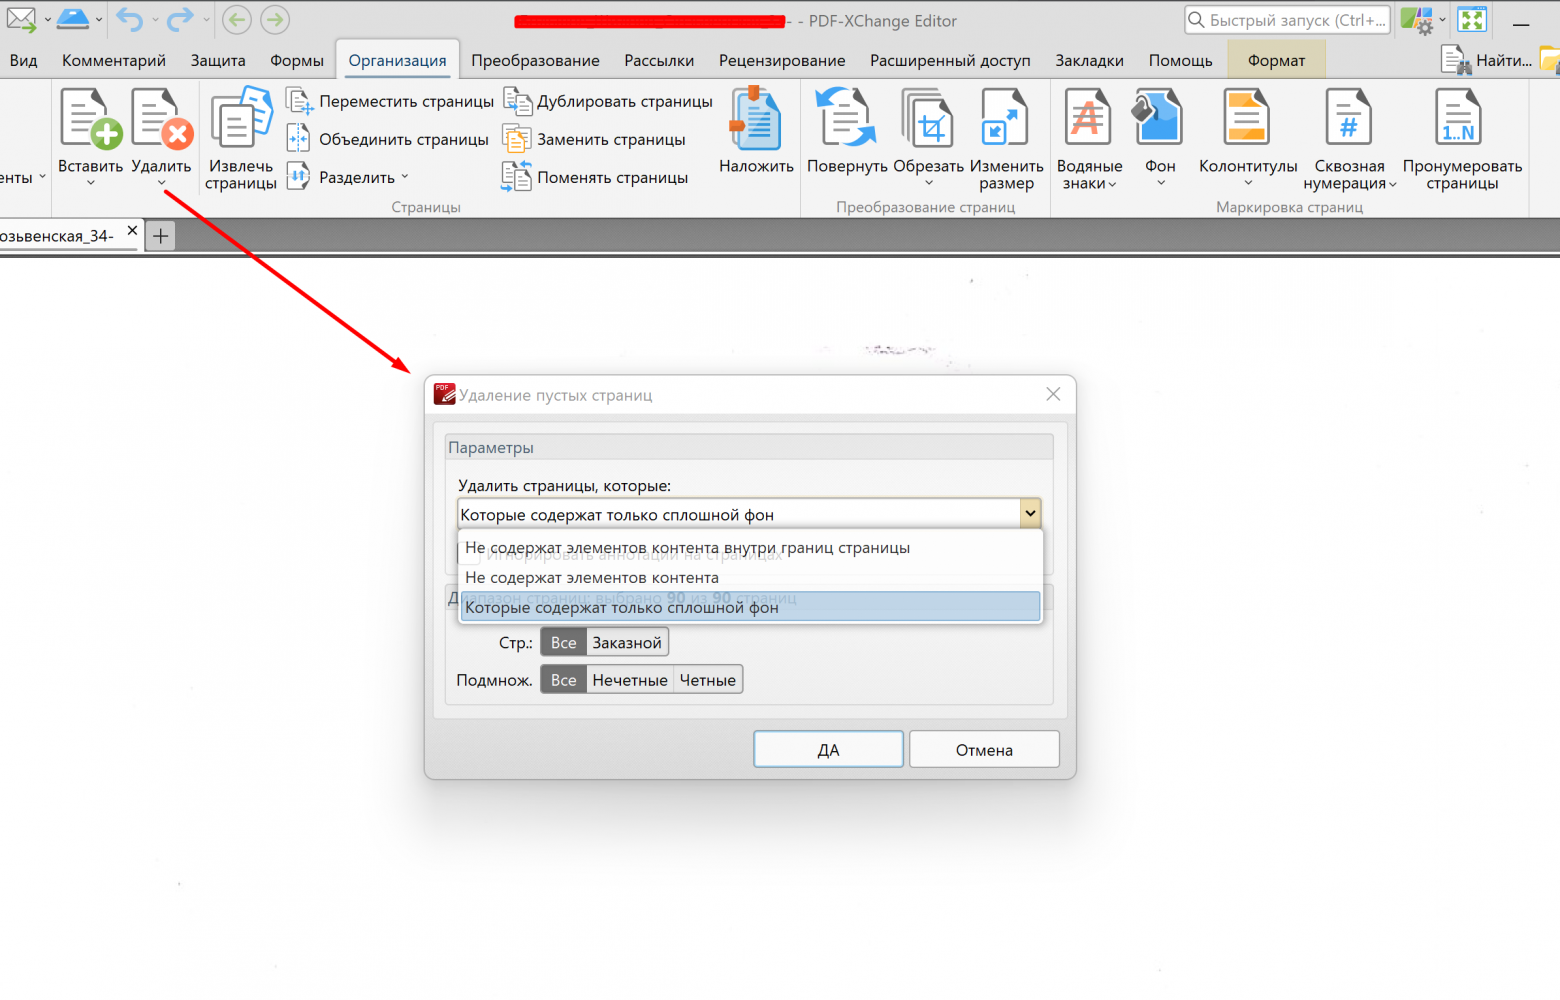1560x1000 pixels.
Task: Open the Комментарий tab
Action: tap(114, 60)
